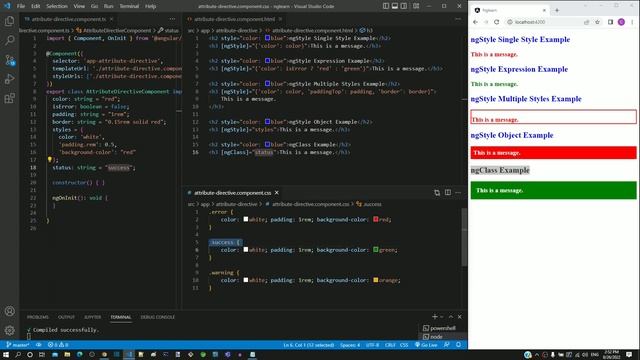The image size is (640, 360).
Task: Start Go Live server from status bar
Action: (x=426, y=345)
